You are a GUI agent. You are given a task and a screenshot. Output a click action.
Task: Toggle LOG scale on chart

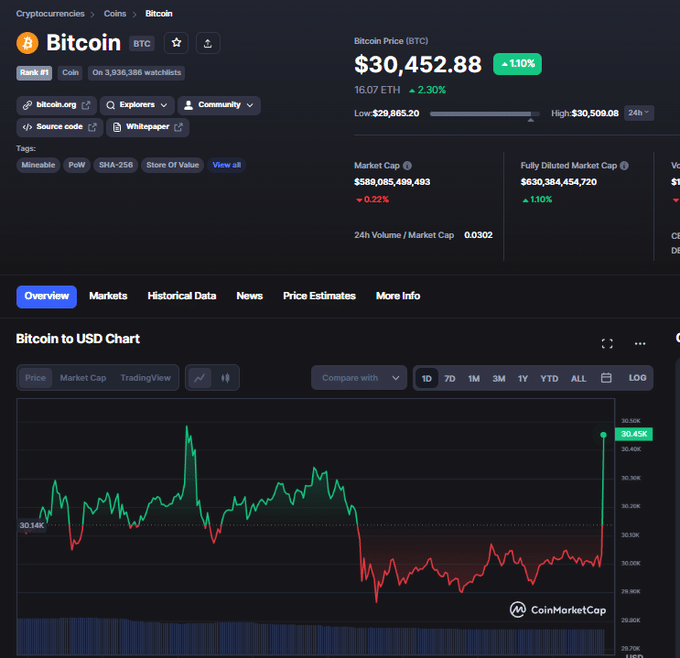coord(637,378)
